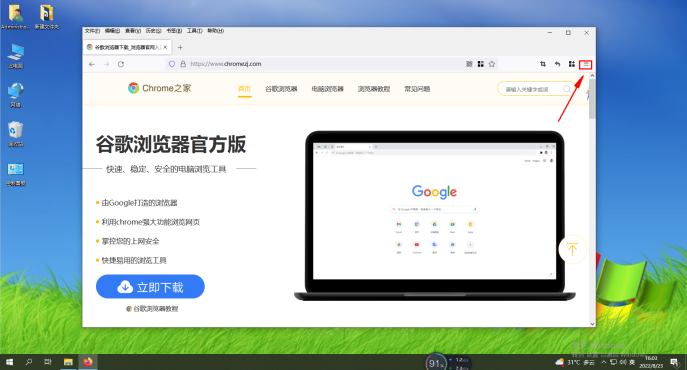Open the 查看 menu
This screenshot has height=370, width=687.
(x=133, y=31)
